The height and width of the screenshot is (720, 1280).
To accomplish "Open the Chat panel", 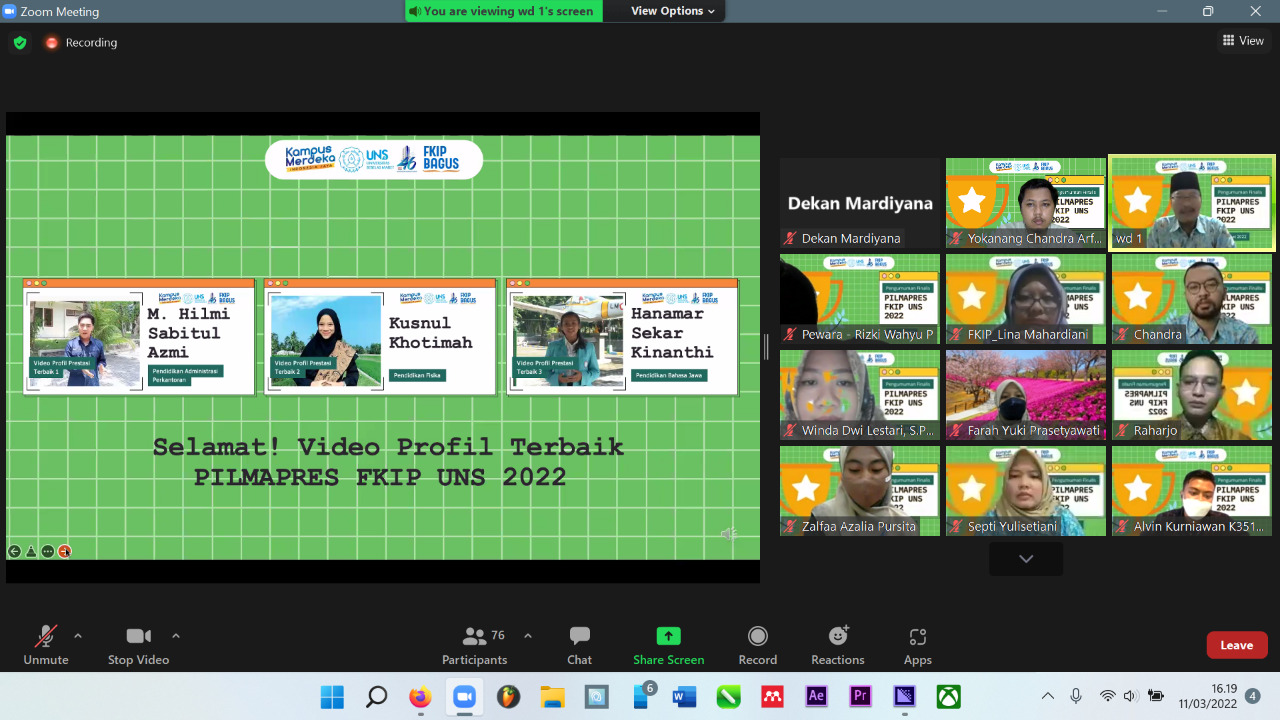I will point(579,645).
